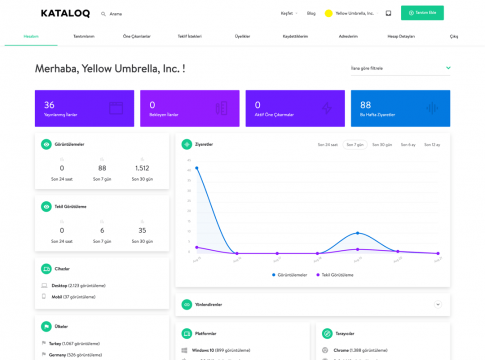485x360 pixels.
Task: Open the Kaydettiklerim tab
Action: pyautogui.click(x=295, y=36)
